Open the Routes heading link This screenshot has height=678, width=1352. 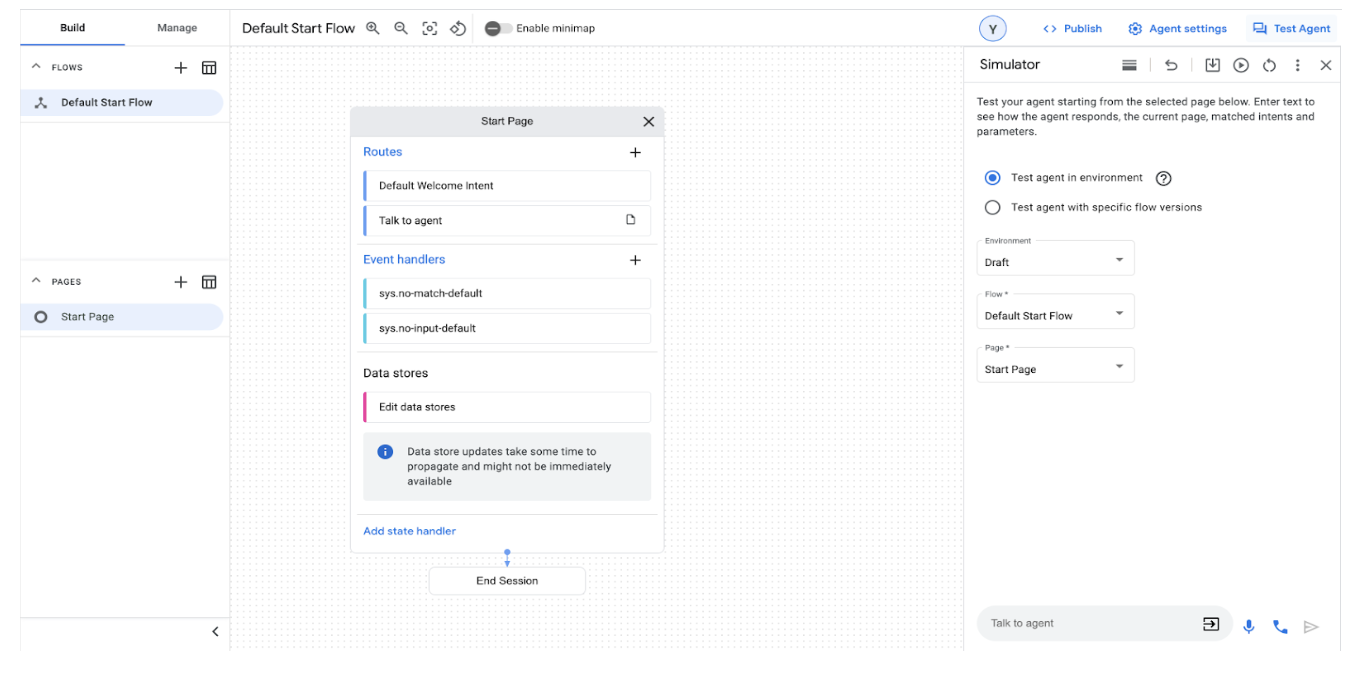(x=382, y=152)
